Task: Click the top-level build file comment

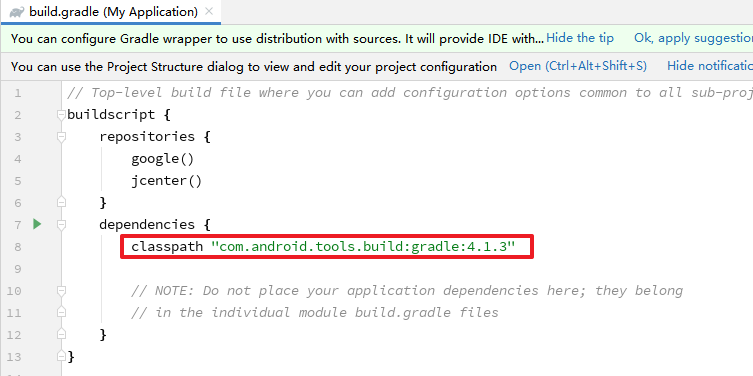Action: (410, 92)
